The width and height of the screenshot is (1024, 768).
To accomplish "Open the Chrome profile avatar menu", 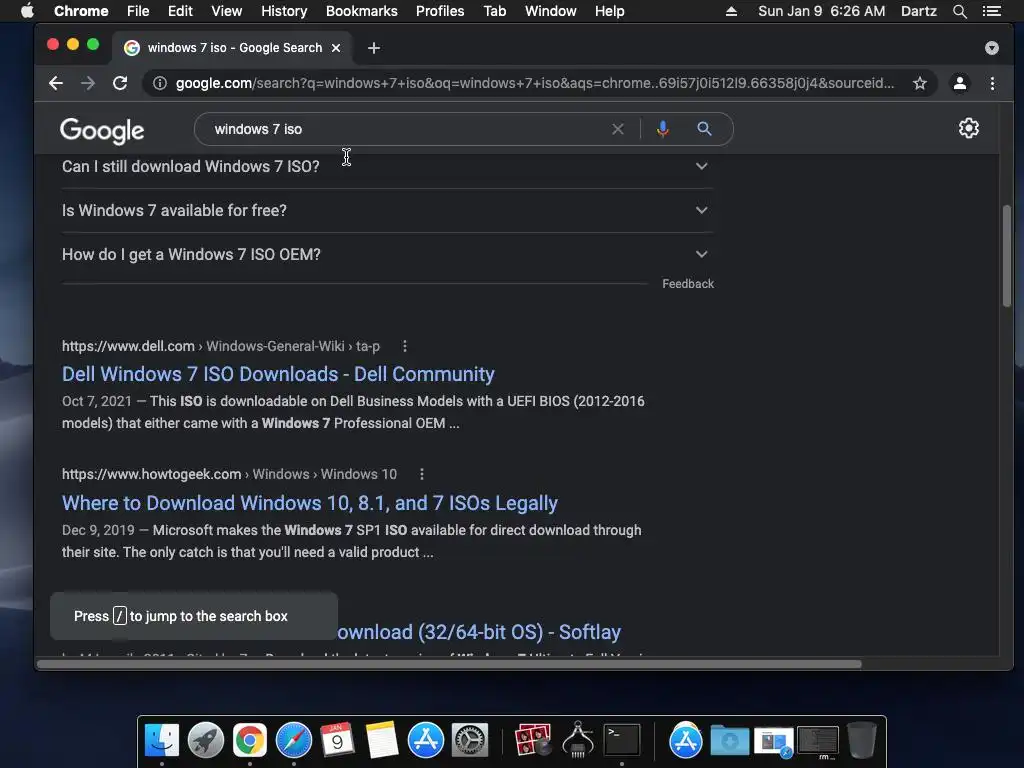I will [959, 83].
